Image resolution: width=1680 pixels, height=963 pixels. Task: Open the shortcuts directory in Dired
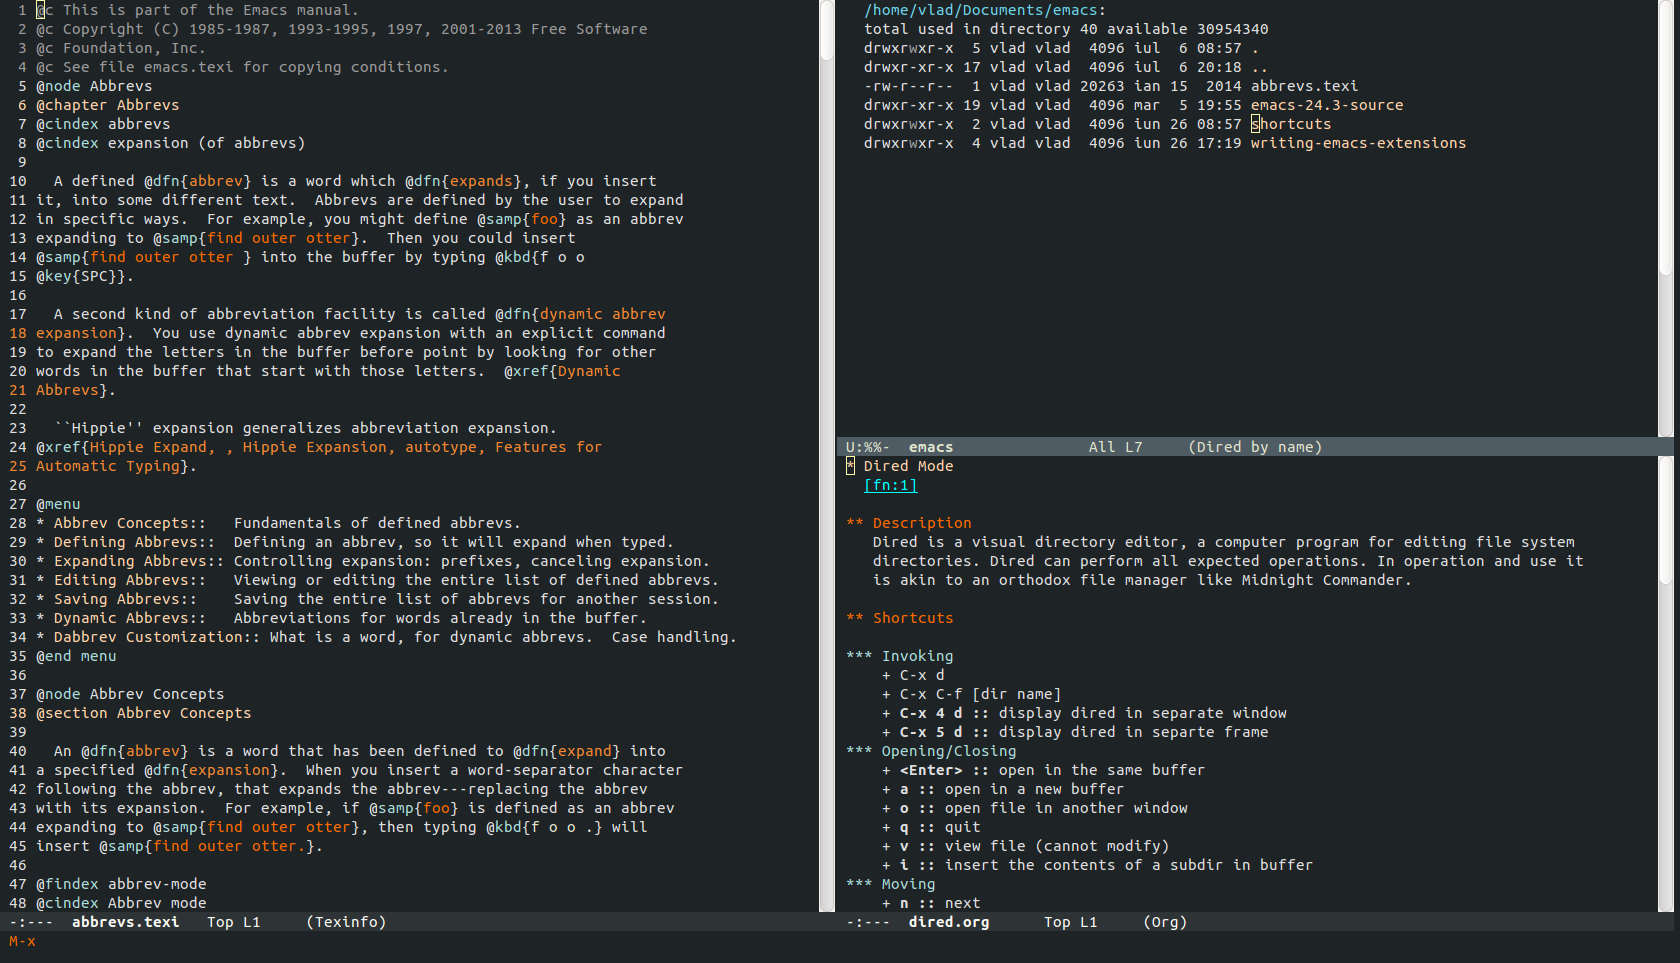point(1291,124)
